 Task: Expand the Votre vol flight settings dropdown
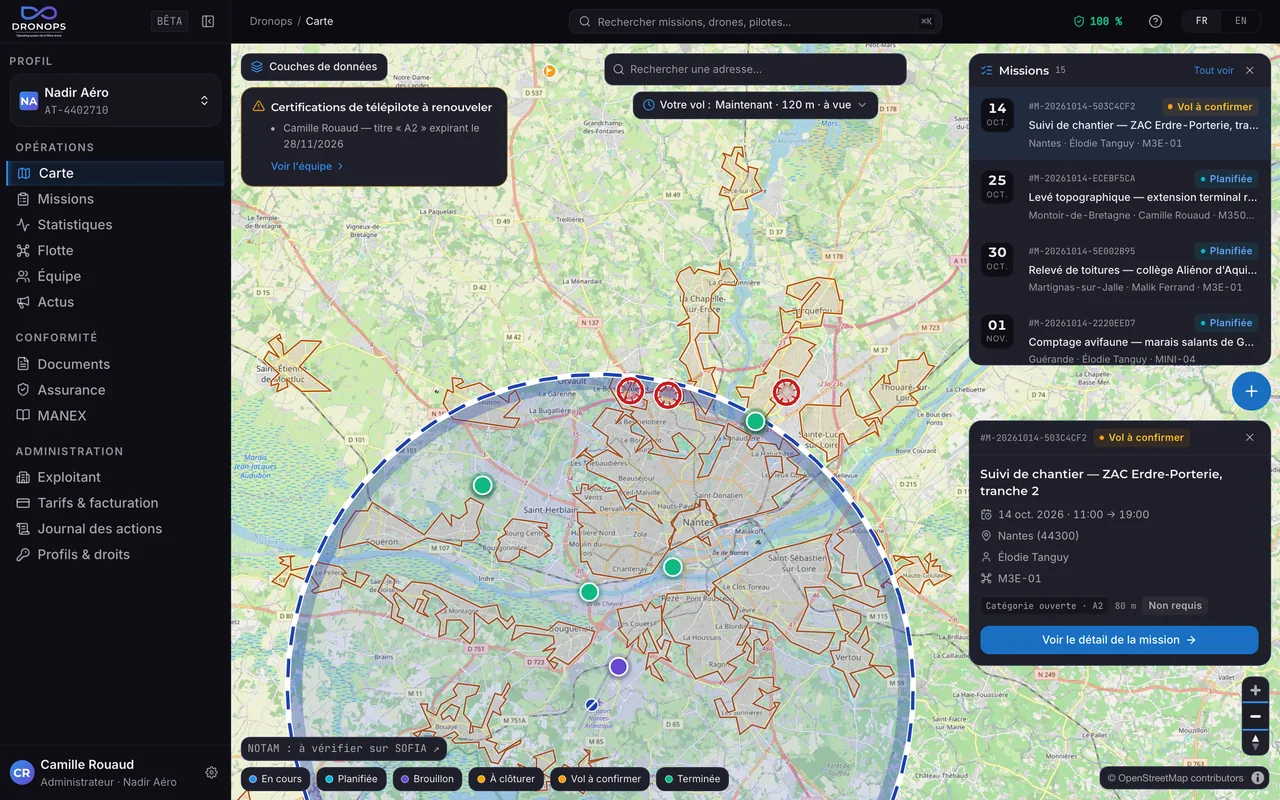coord(755,105)
